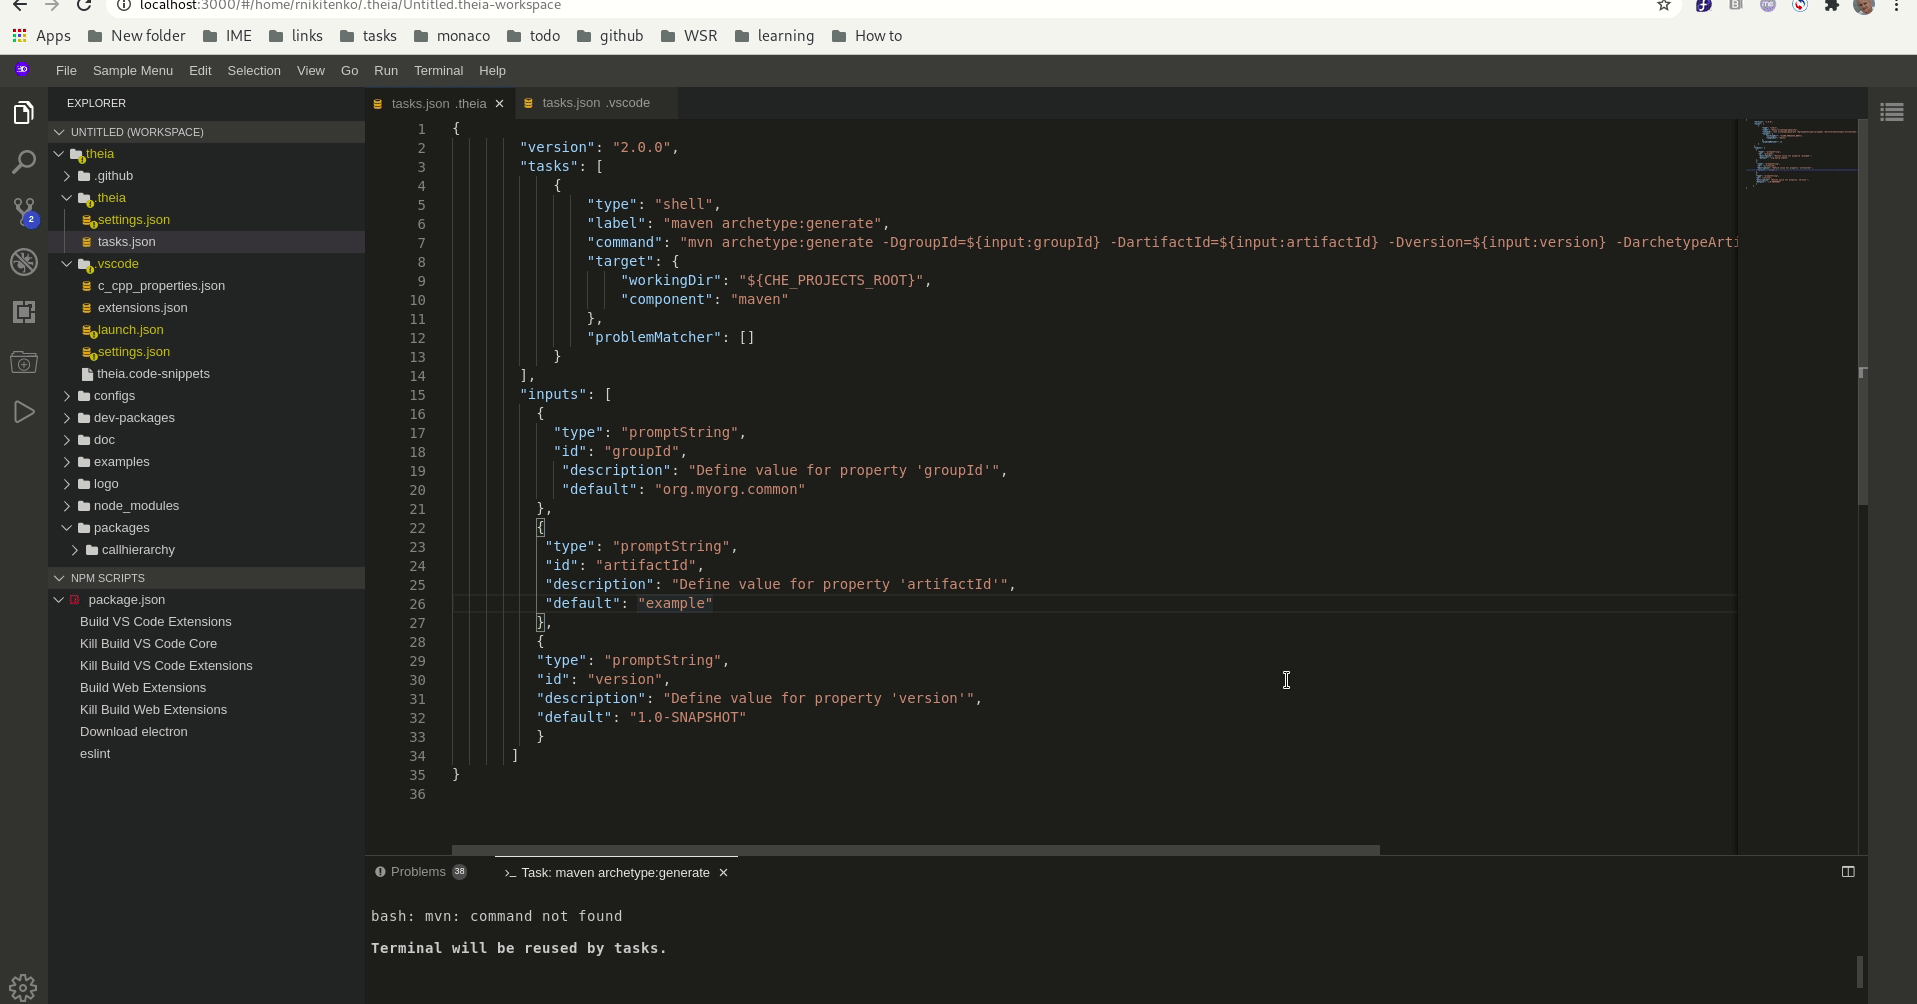1917x1004 pixels.
Task: Select the Run sidebar play icon
Action: click(x=24, y=412)
